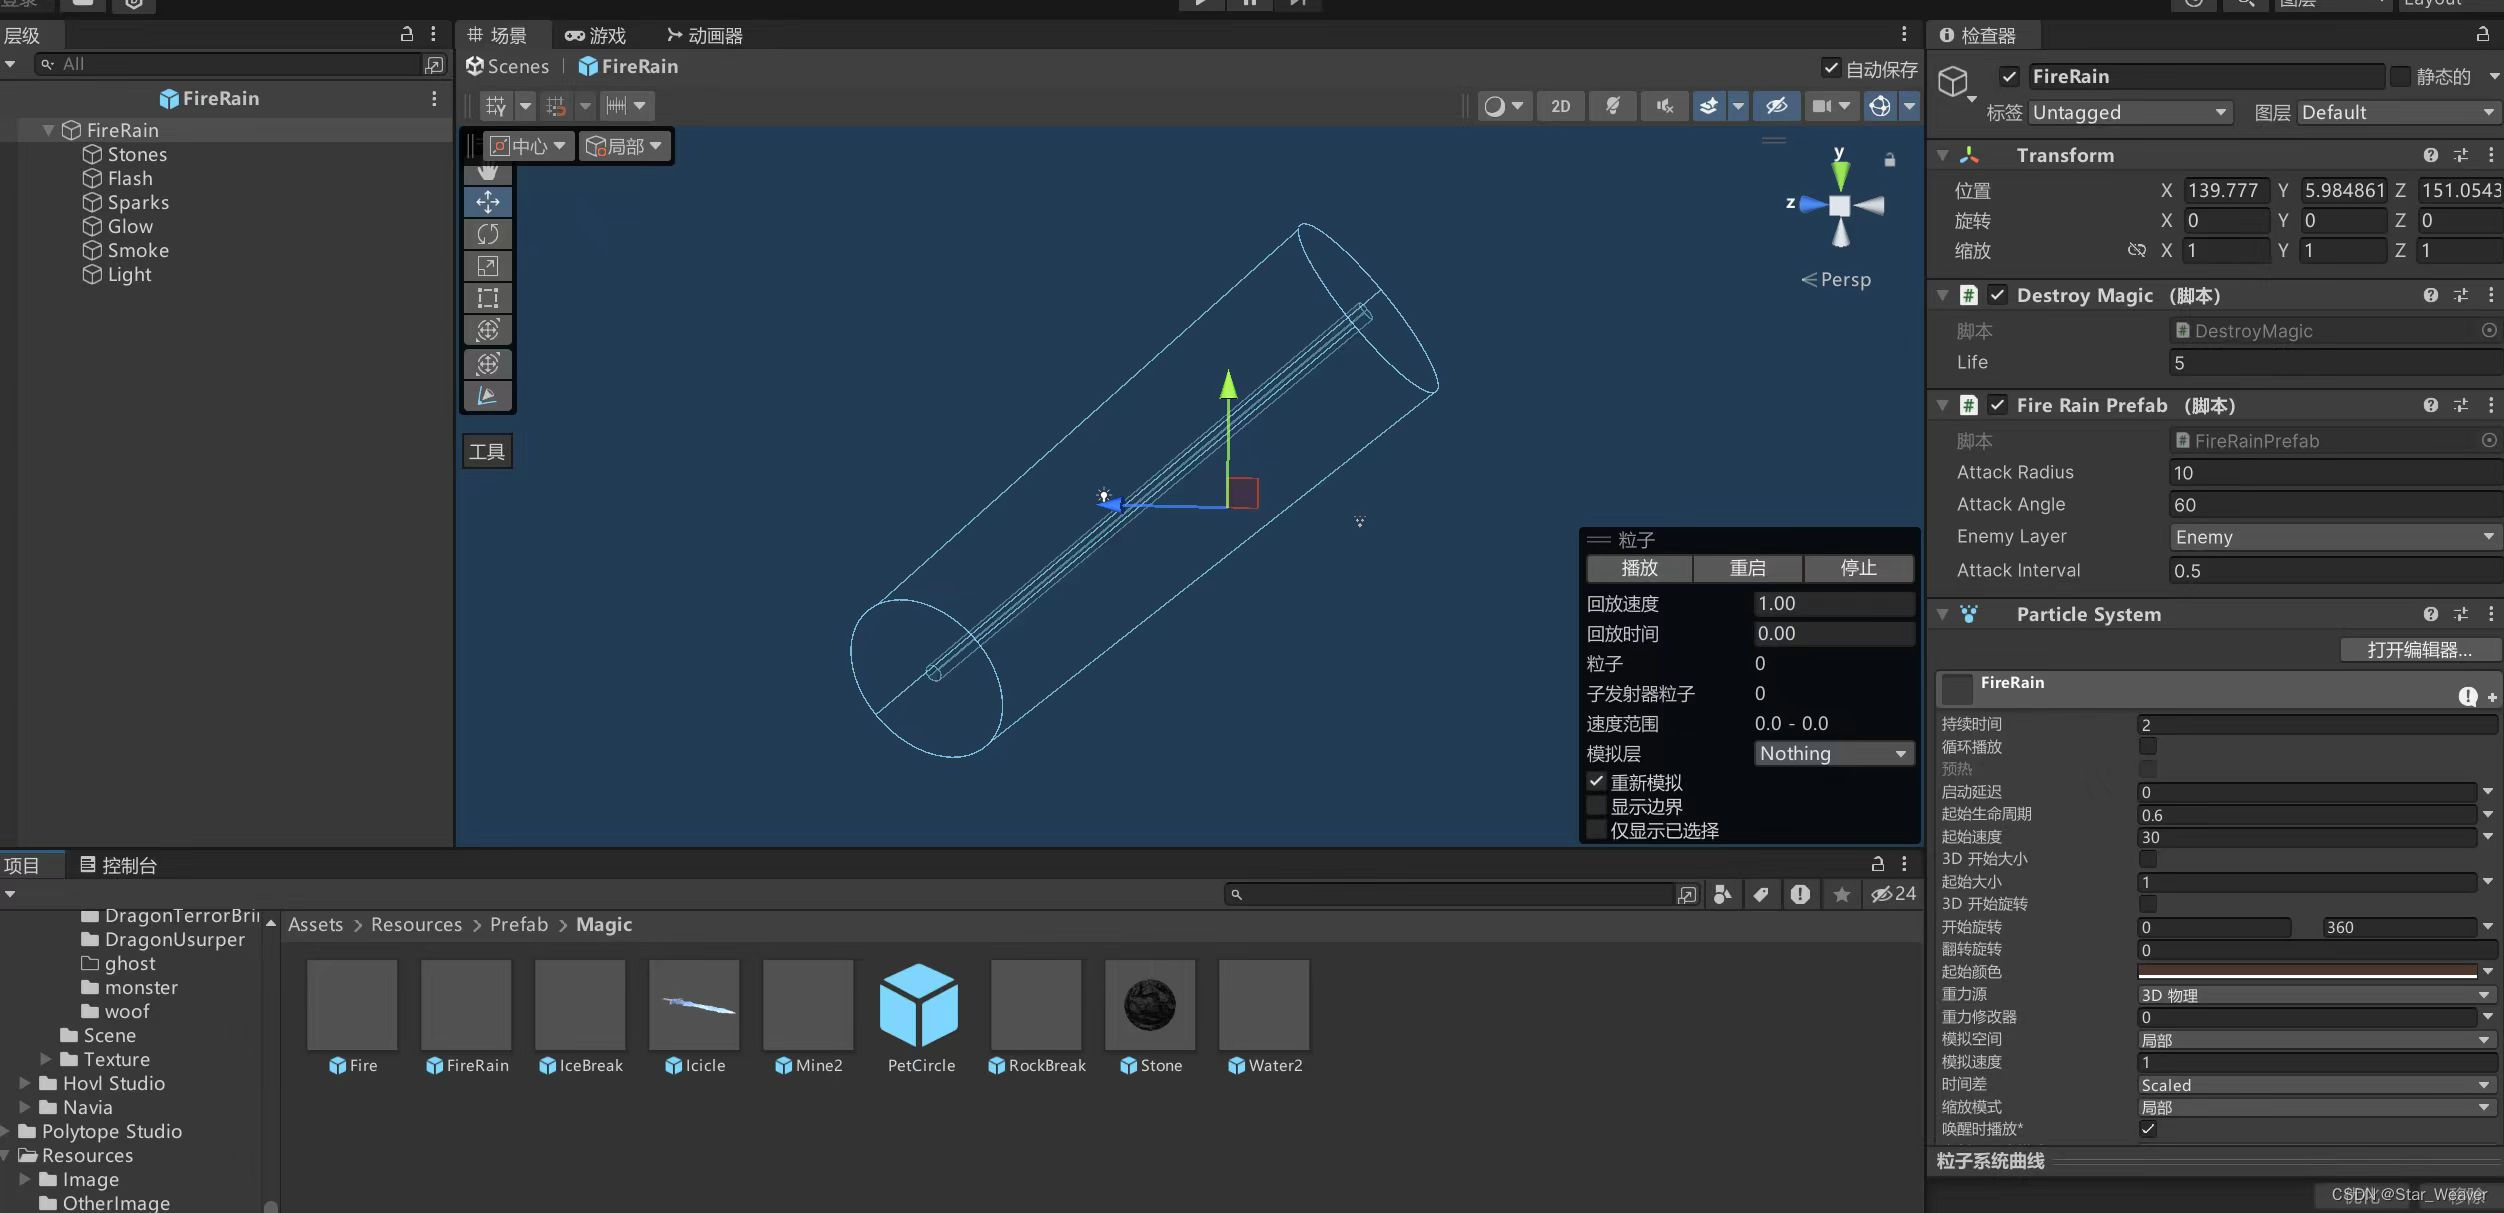This screenshot has width=2504, height=1213.
Task: Toggle scene lighting icon
Action: coord(1612,106)
